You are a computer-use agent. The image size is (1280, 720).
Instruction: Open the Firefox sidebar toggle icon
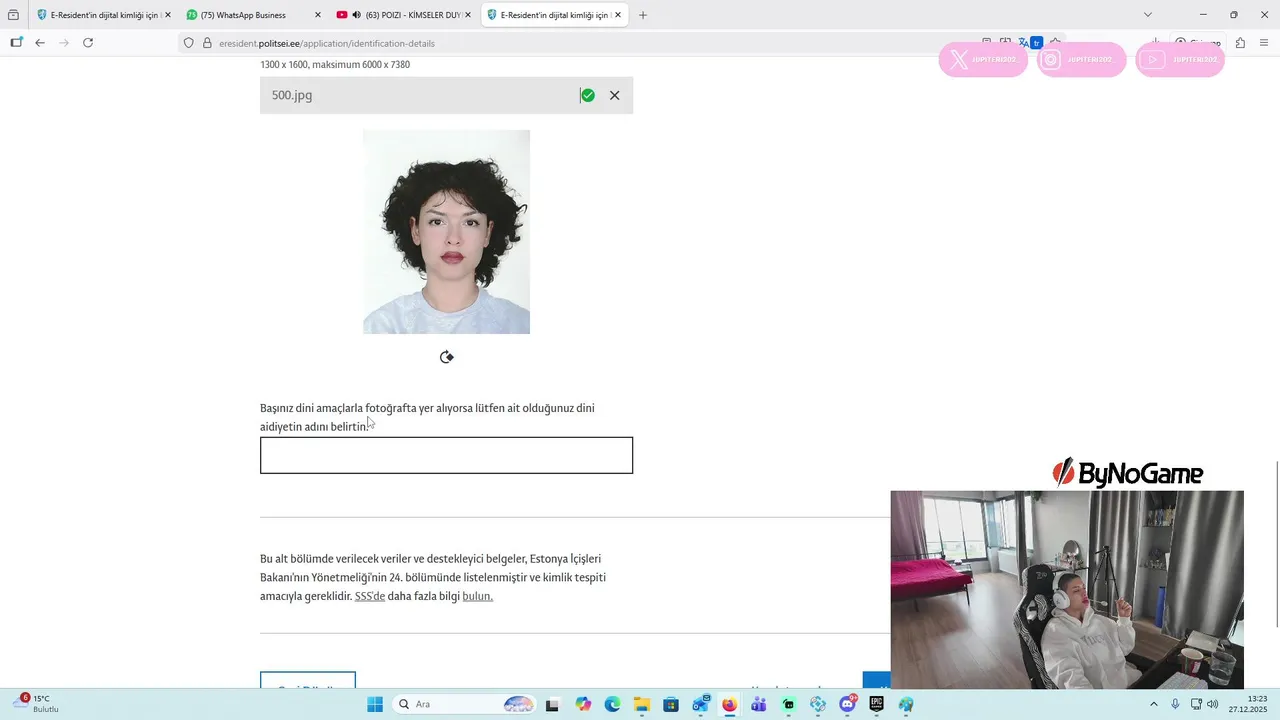[16, 43]
